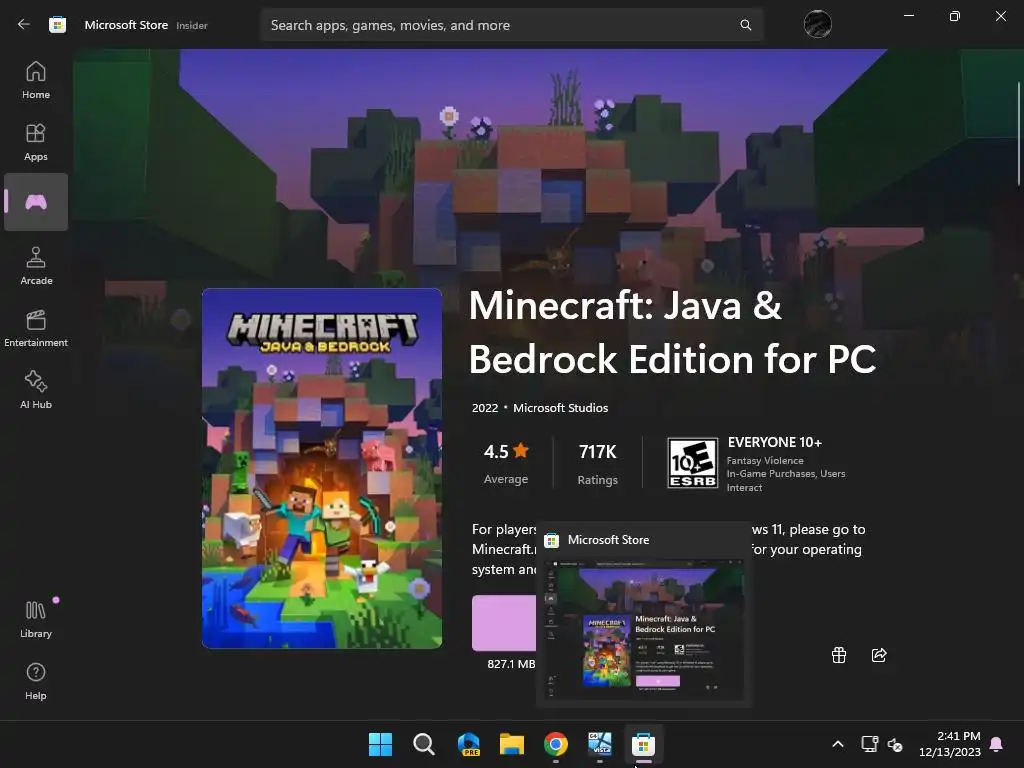This screenshot has width=1024, height=768.
Task: Go back with the back arrow
Action: pyautogui.click(x=24, y=25)
